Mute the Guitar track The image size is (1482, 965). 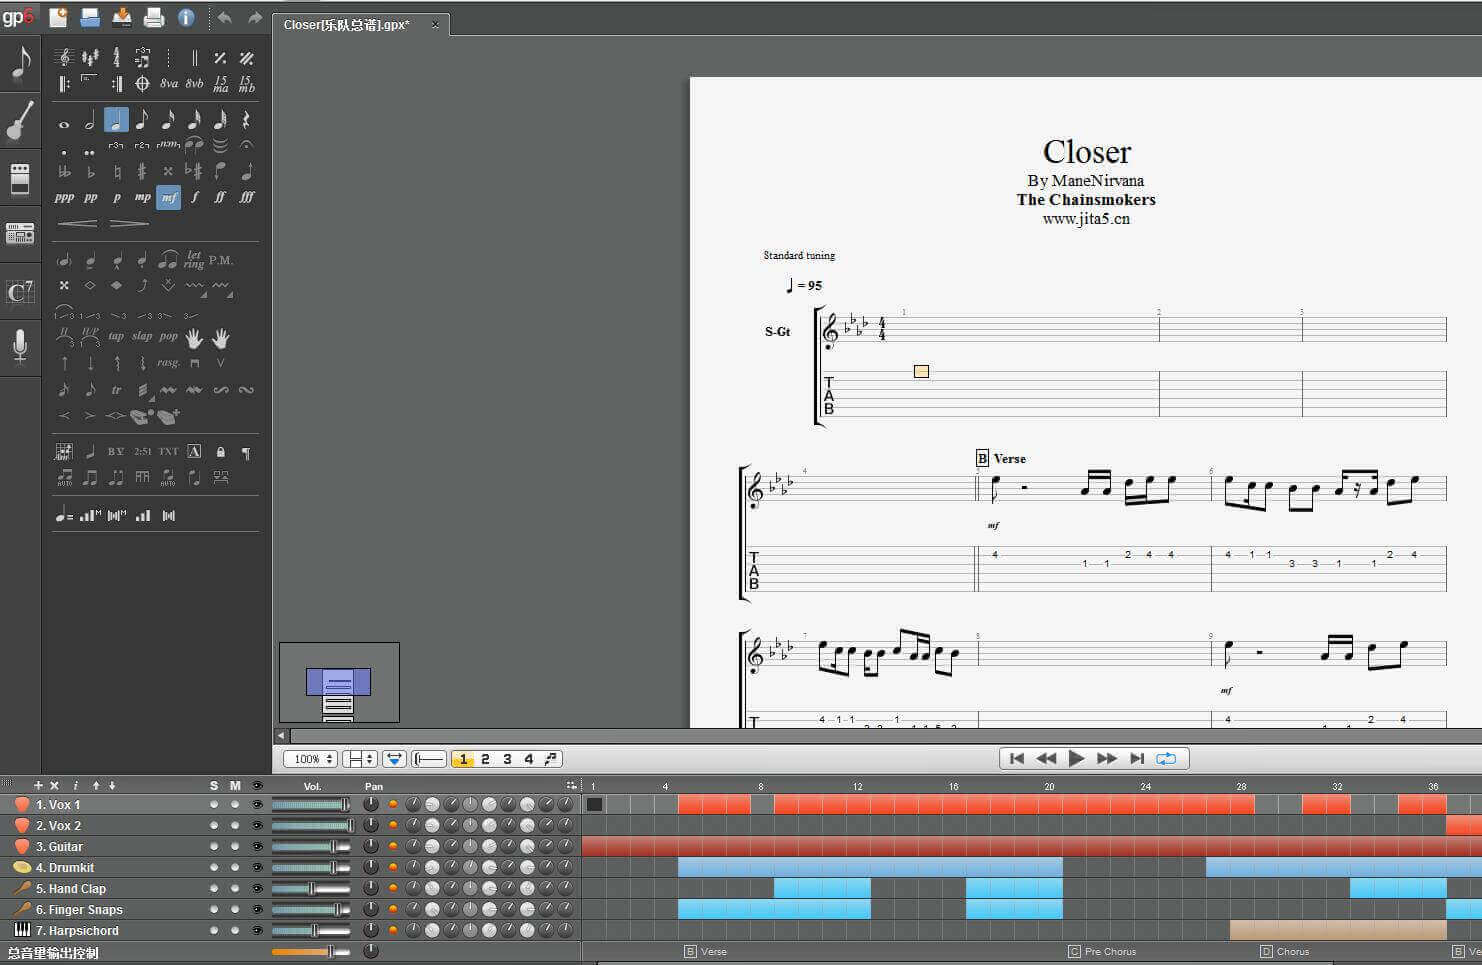point(235,846)
